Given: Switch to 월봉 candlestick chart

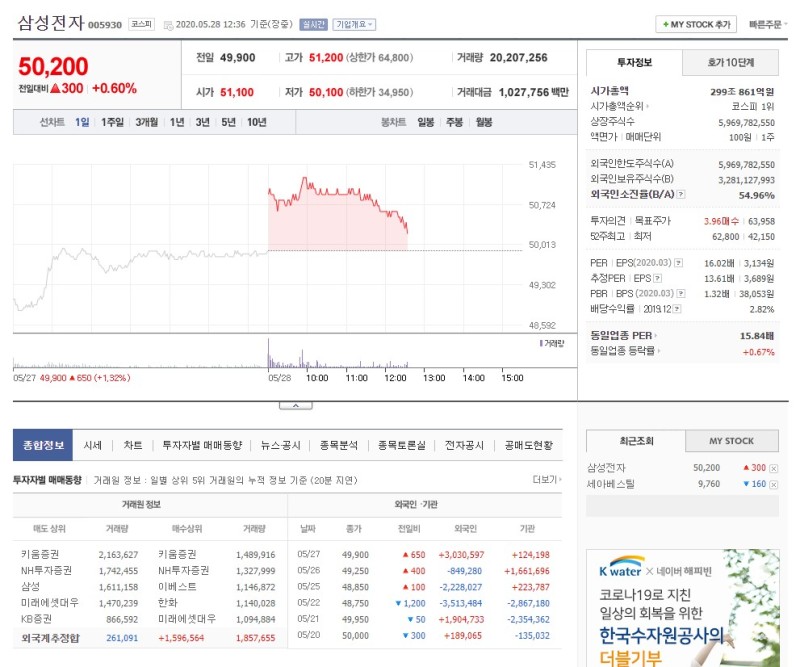Looking at the screenshot, I should coord(484,122).
